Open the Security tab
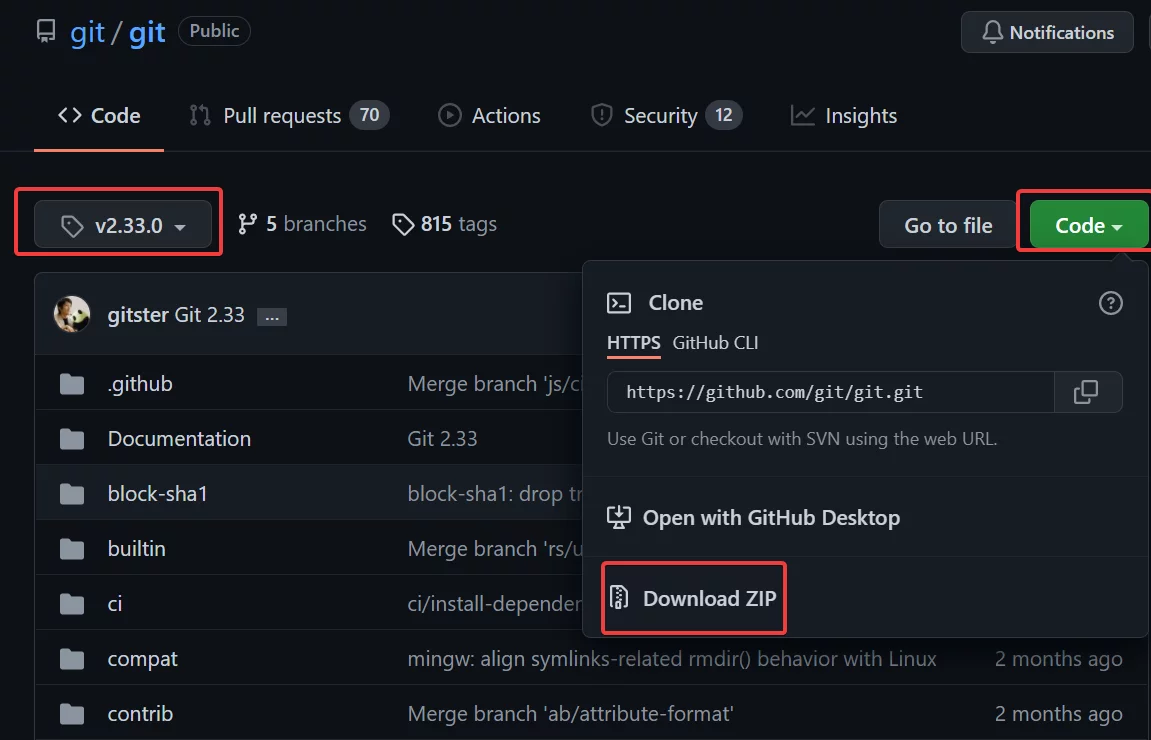This screenshot has height=740, width=1151. click(x=667, y=116)
